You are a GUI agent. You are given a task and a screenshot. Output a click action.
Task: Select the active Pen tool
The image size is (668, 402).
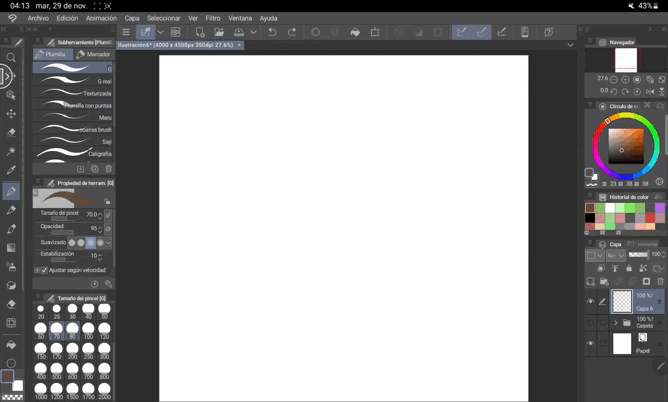pyautogui.click(x=11, y=191)
